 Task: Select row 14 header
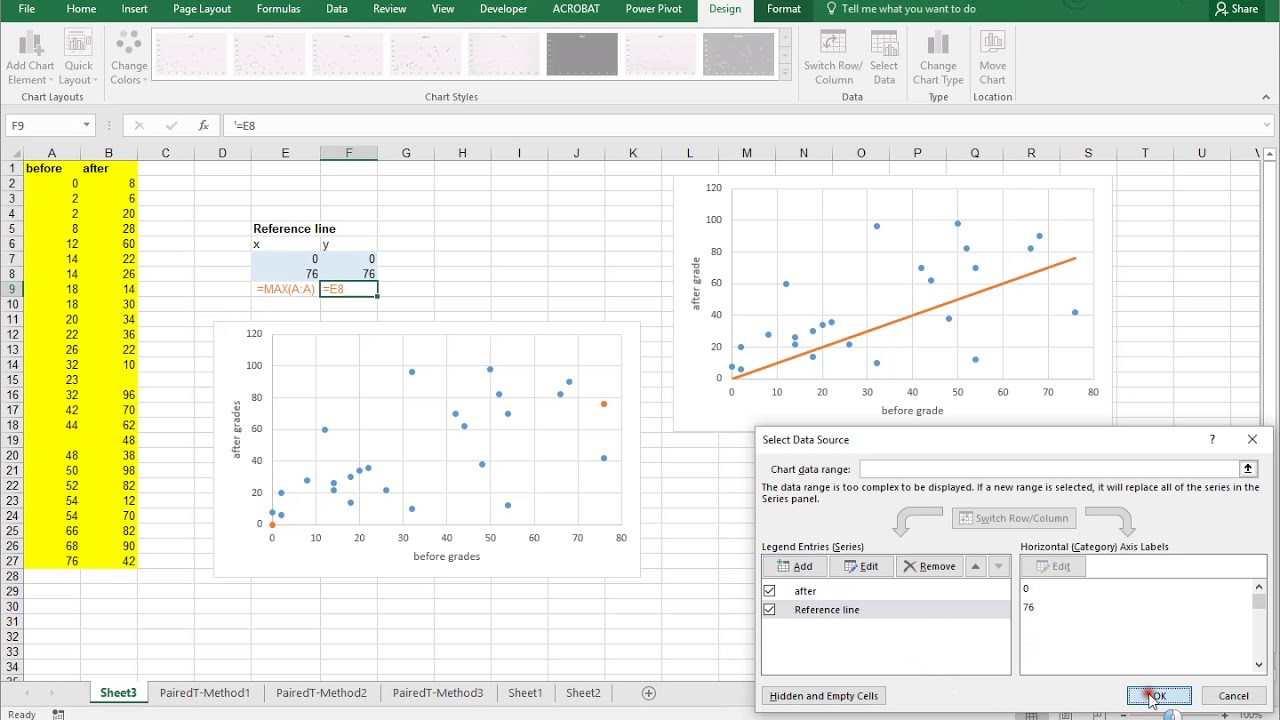pyautogui.click(x=12, y=365)
